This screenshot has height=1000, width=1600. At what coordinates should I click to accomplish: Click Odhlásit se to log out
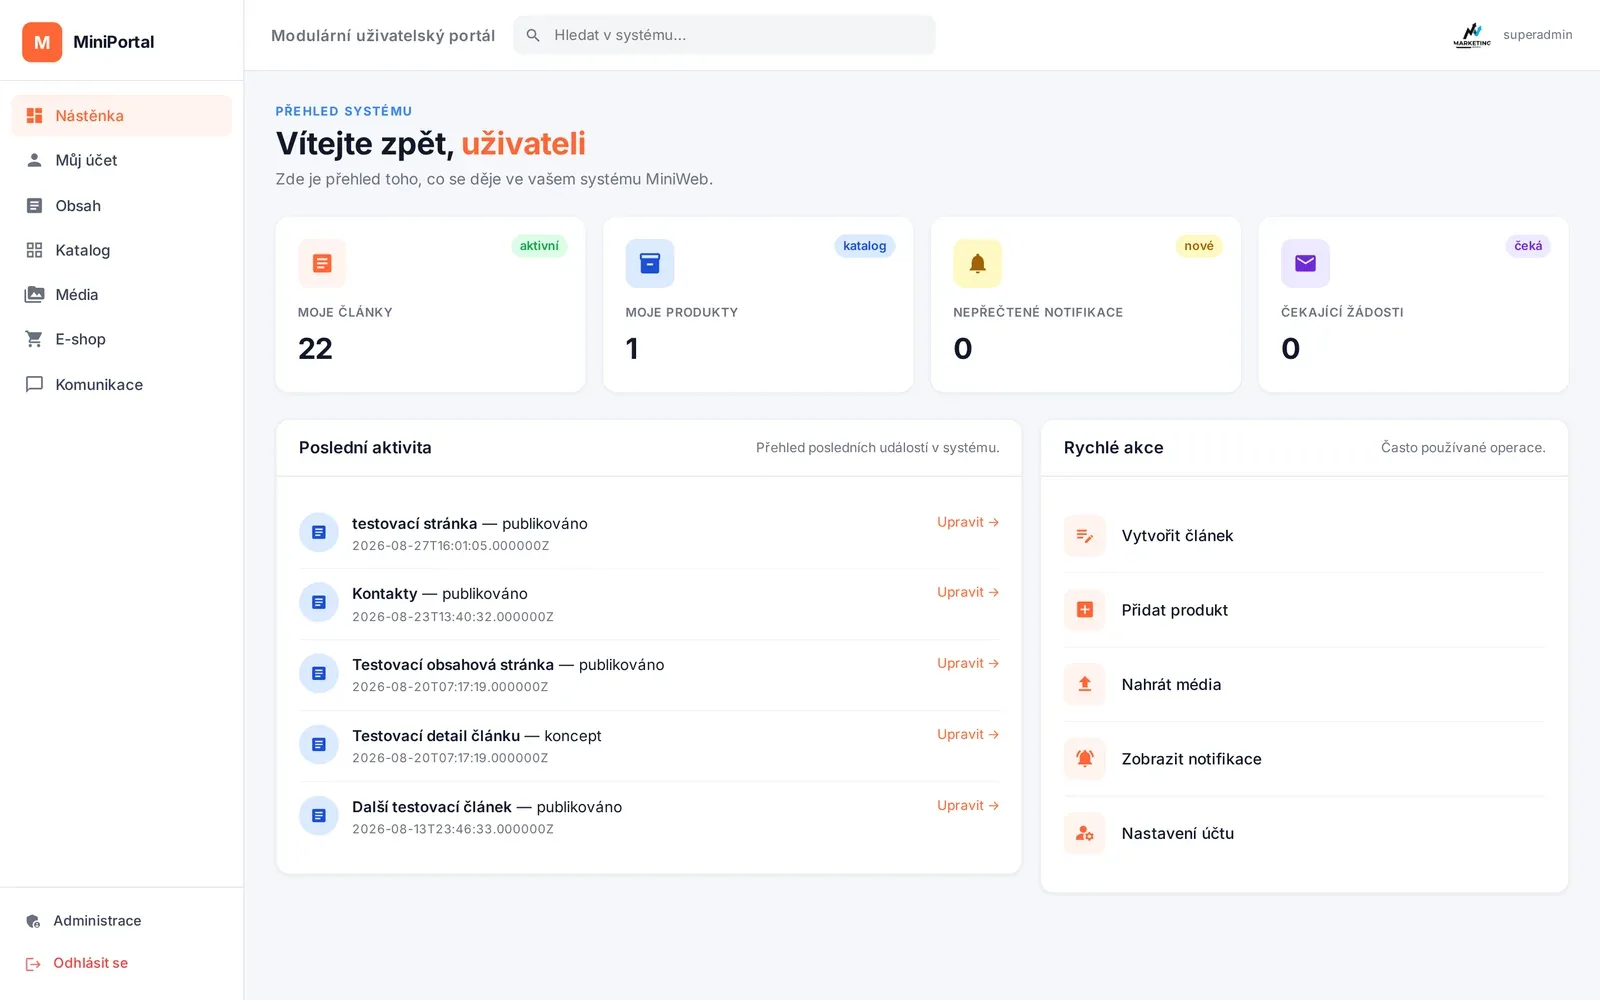(x=121, y=963)
